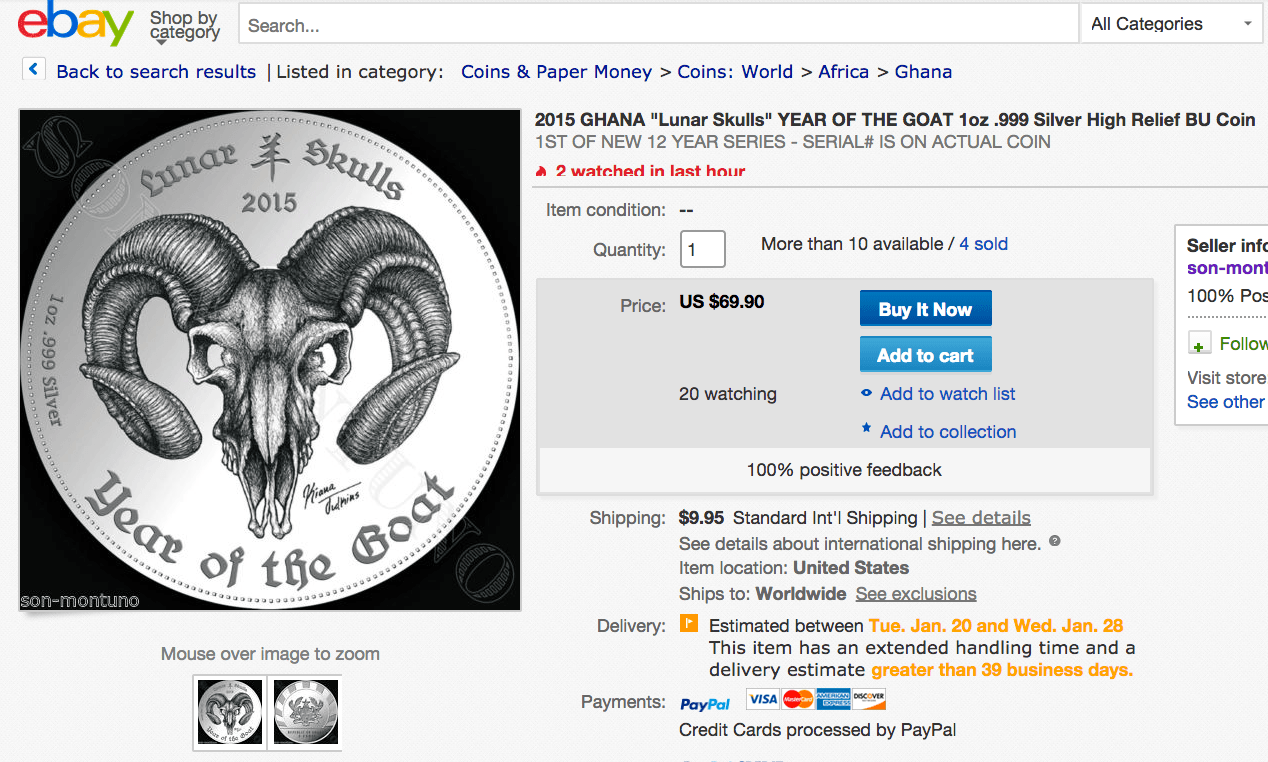Open the Shop by category dropdown
This screenshot has width=1268, height=762.
click(184, 26)
